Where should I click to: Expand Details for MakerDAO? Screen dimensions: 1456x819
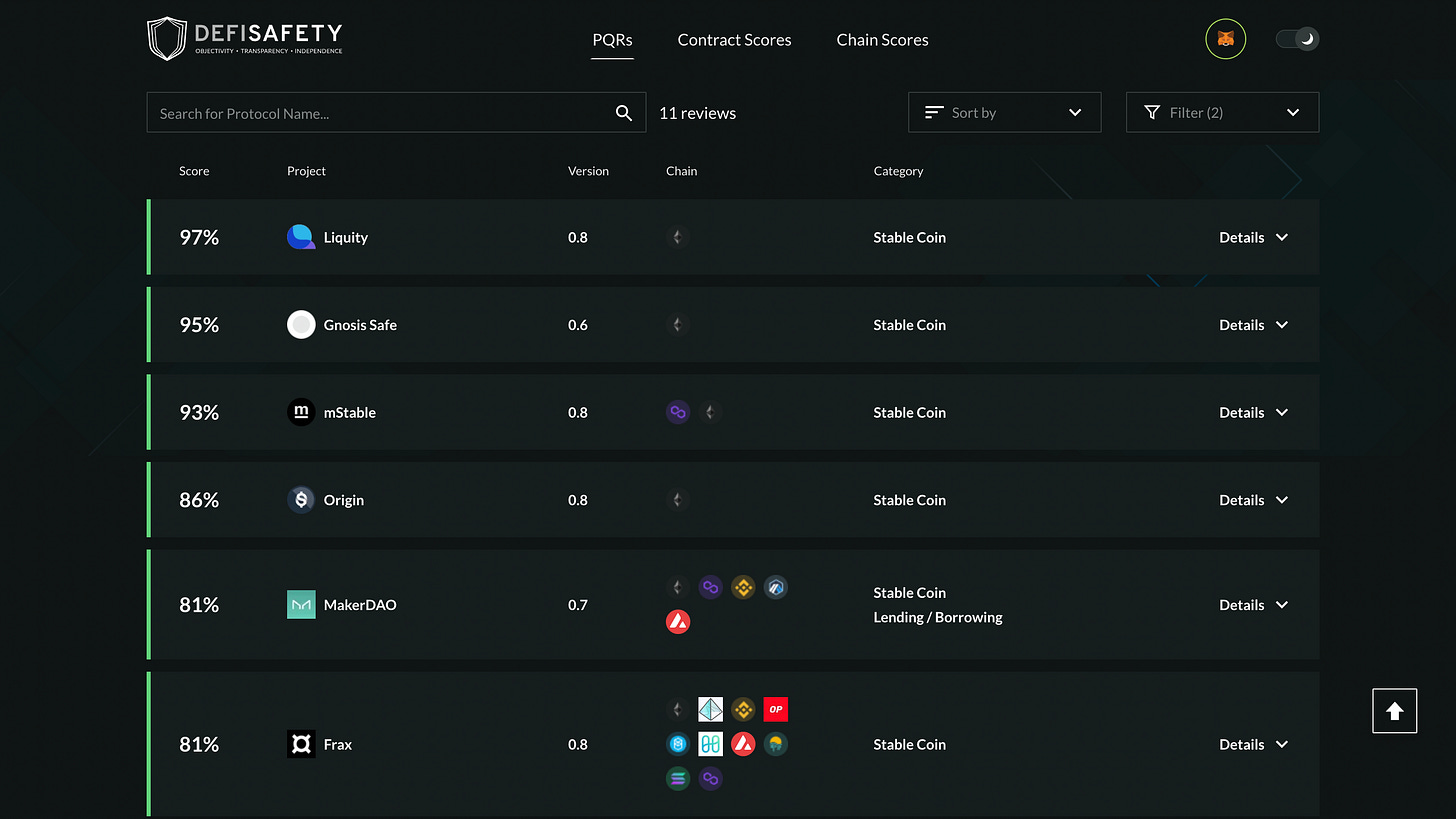point(1253,605)
